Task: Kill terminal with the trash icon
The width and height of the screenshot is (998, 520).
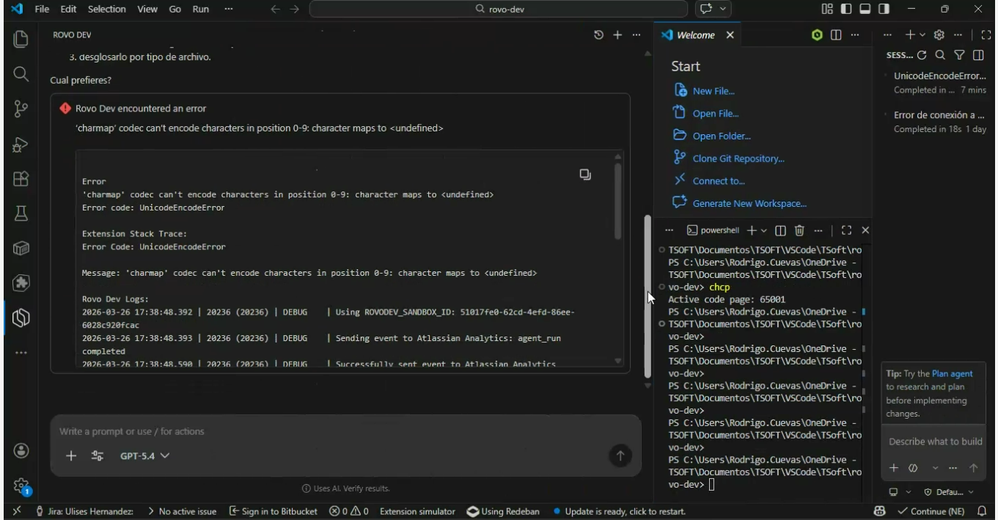Action: click(x=799, y=230)
